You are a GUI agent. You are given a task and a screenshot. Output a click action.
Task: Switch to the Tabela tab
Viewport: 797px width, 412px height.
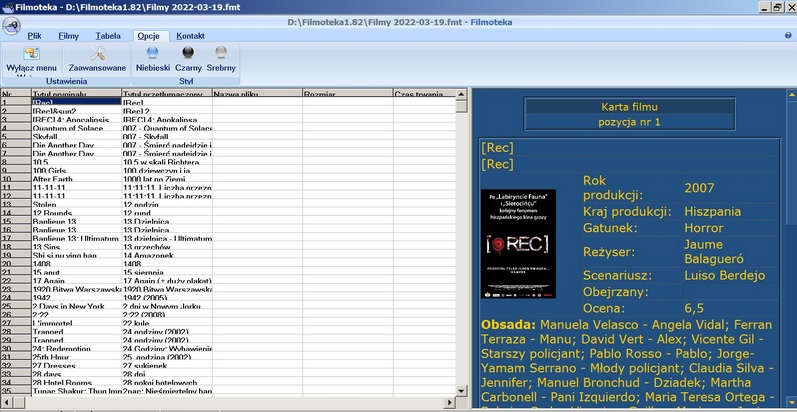(108, 36)
